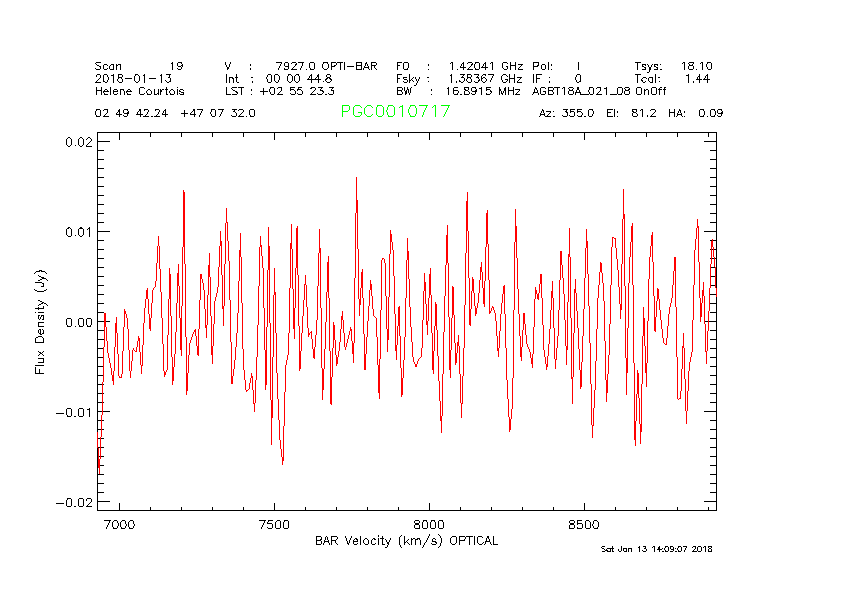
Task: Click the 0.00 y-axis tick label
Action: (x=77, y=322)
